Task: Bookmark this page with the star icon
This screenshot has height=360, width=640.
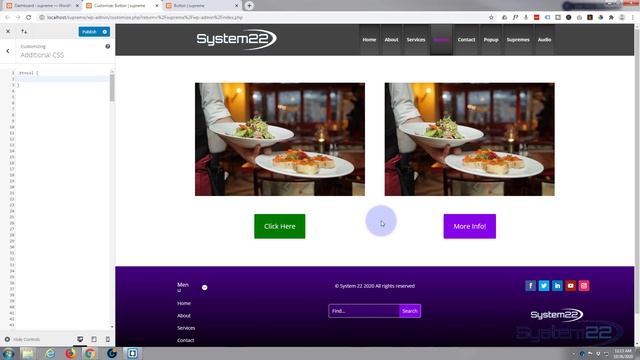Action: (491, 18)
